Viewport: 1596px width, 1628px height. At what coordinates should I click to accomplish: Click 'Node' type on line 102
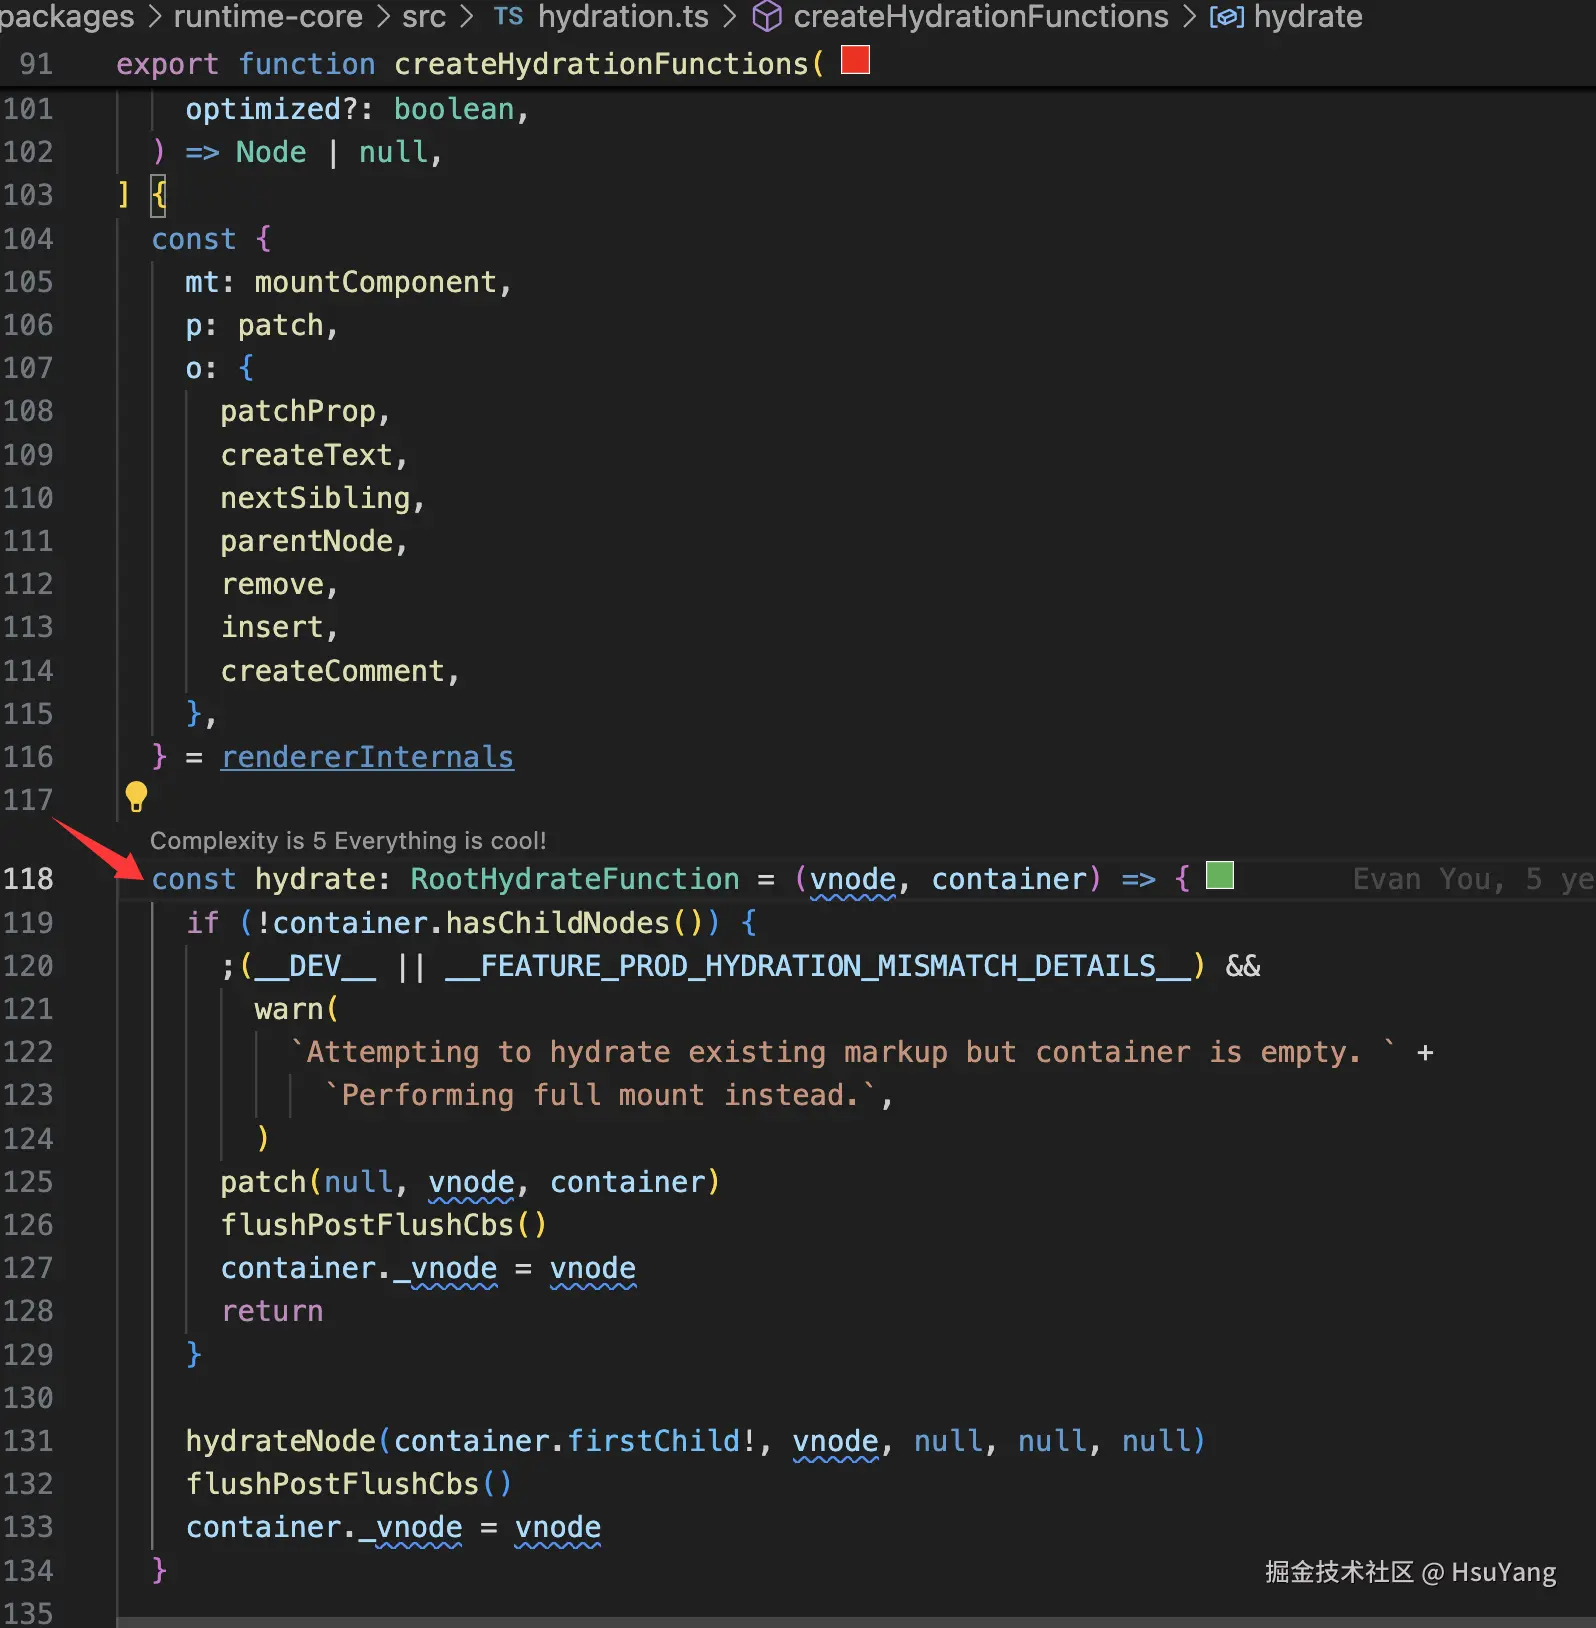[271, 152]
